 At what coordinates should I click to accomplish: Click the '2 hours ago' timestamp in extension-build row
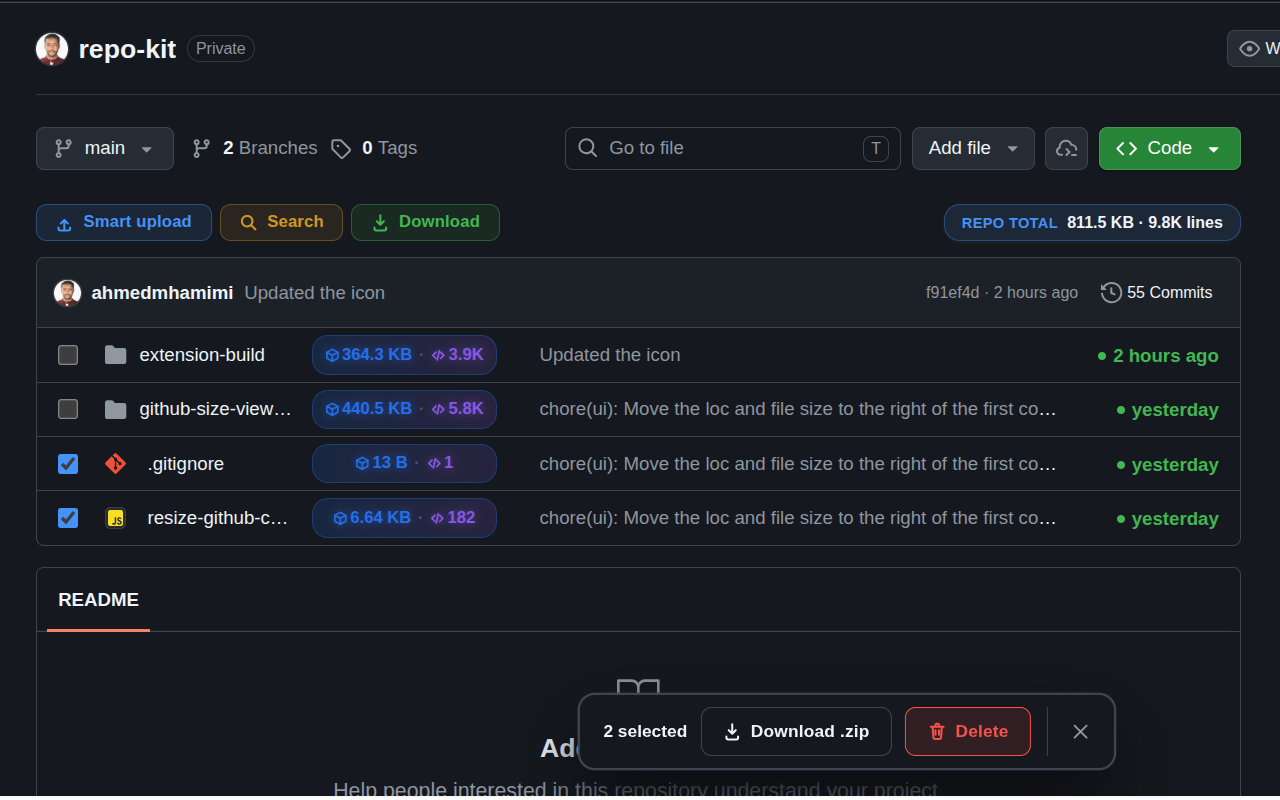[1158, 356]
